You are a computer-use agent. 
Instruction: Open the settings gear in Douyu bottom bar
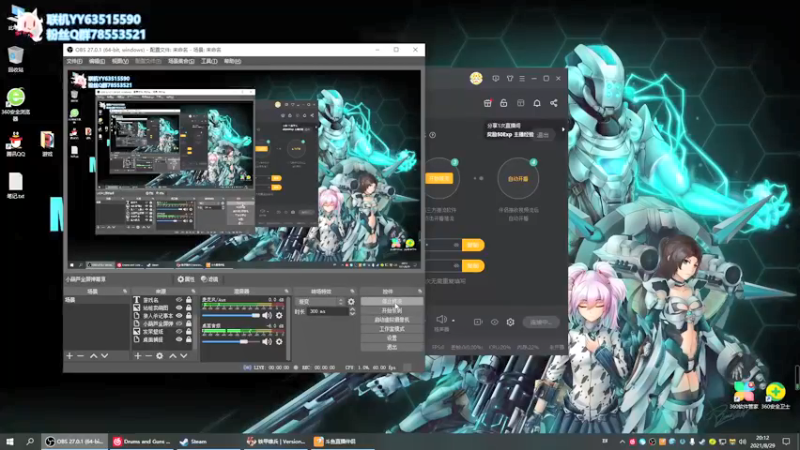[510, 322]
